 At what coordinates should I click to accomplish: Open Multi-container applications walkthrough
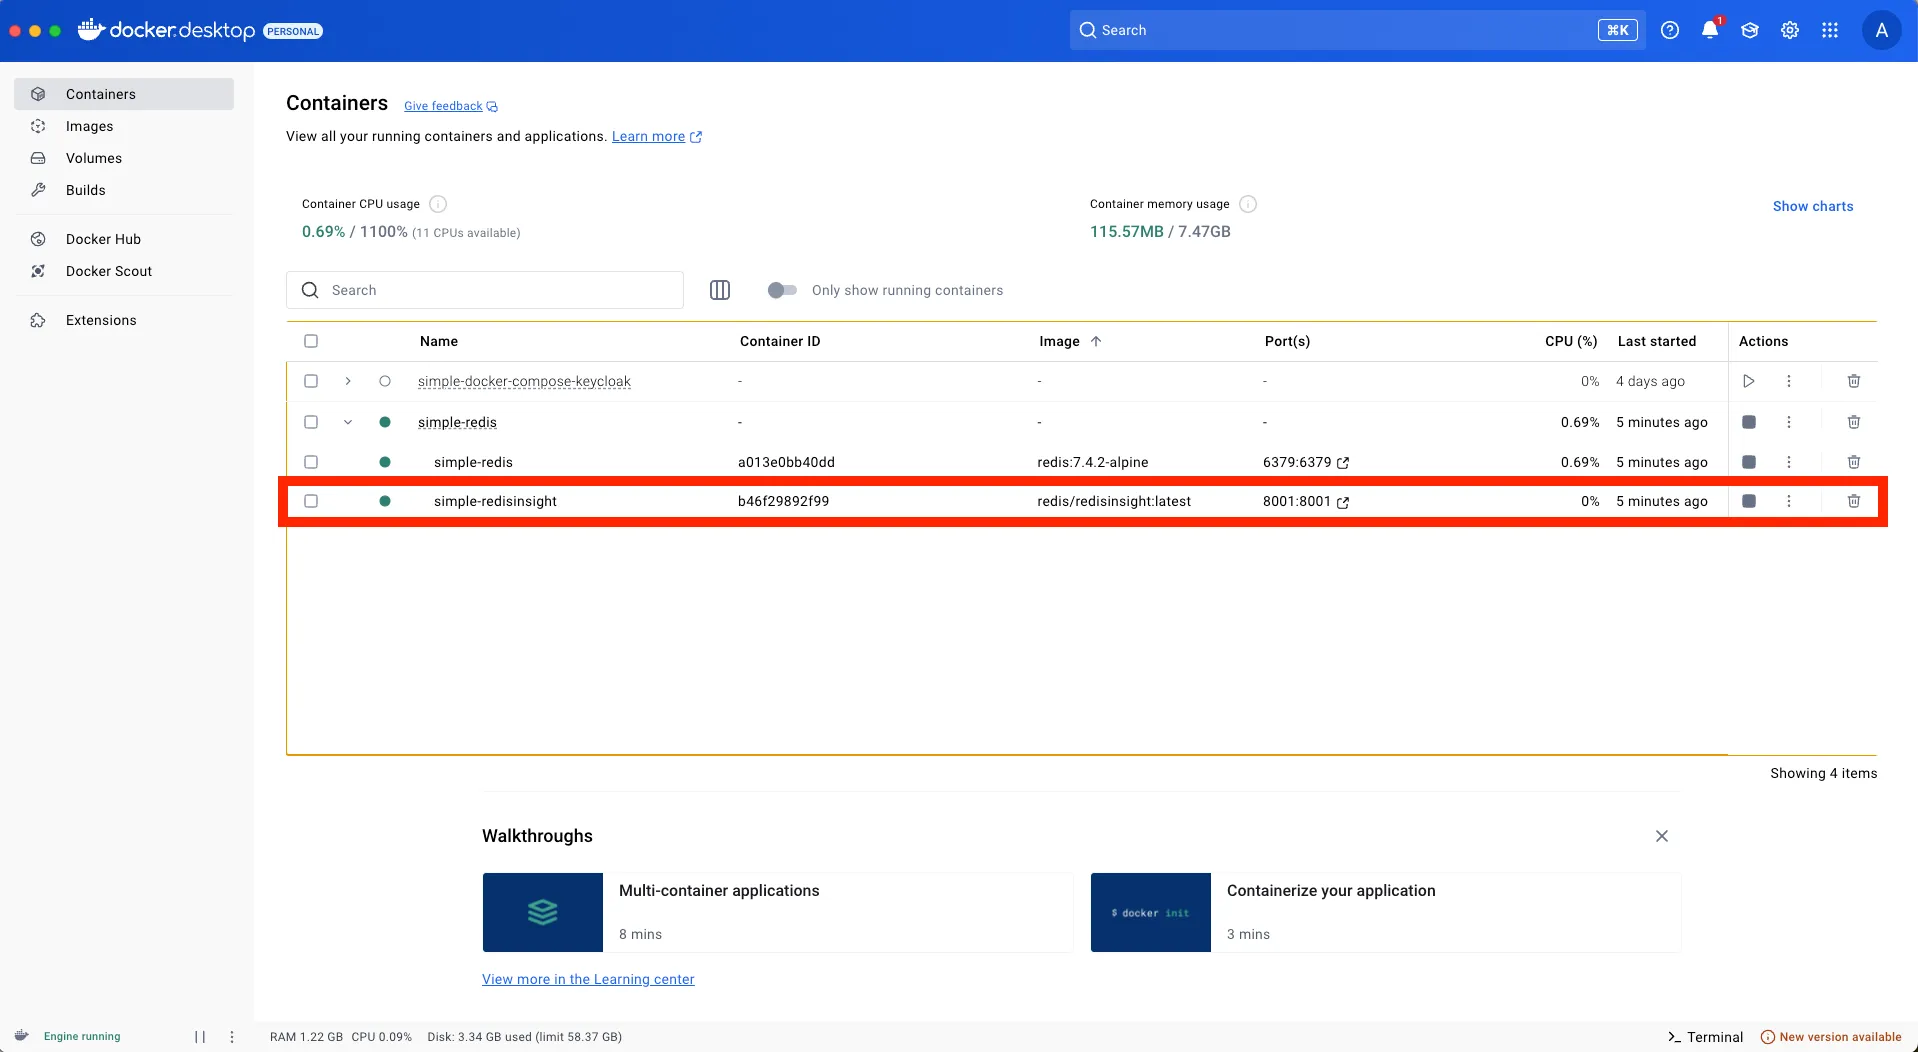tap(778, 912)
